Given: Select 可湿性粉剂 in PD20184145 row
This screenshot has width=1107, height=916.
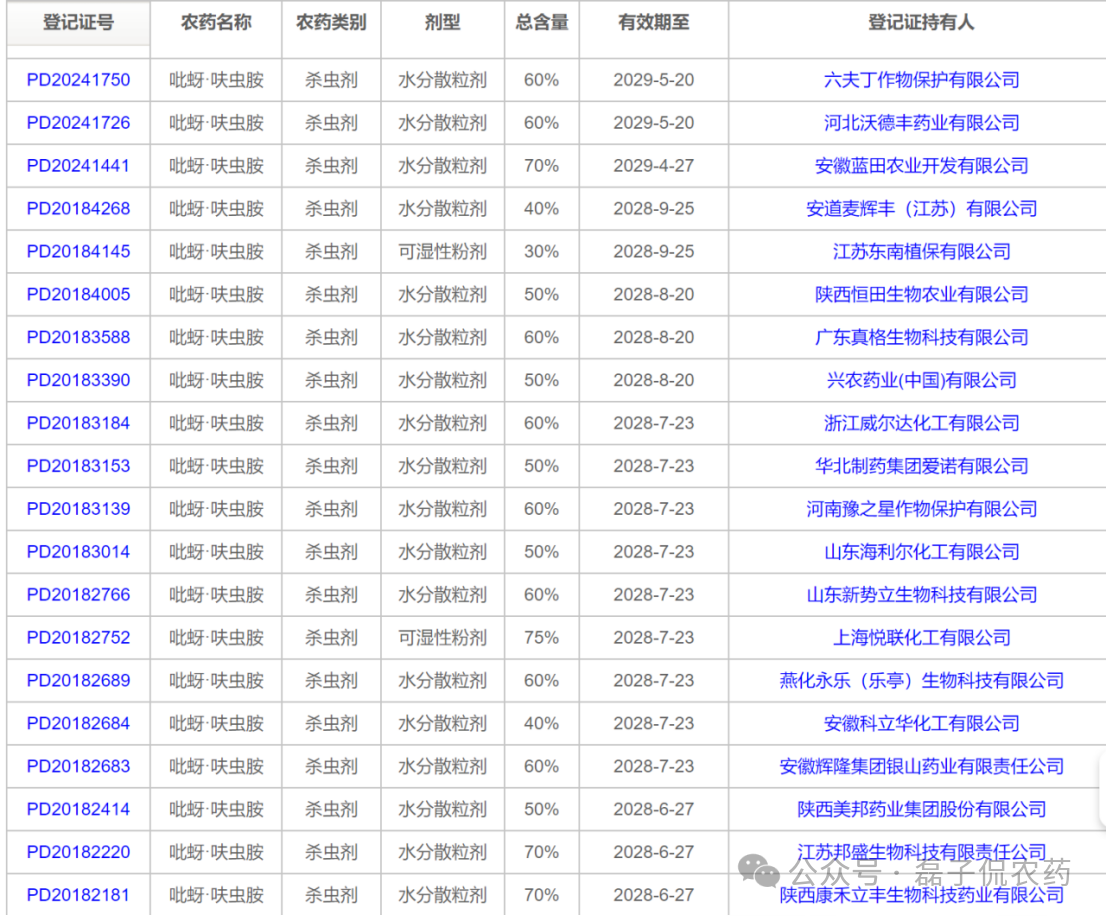Looking at the screenshot, I should coord(443,251).
